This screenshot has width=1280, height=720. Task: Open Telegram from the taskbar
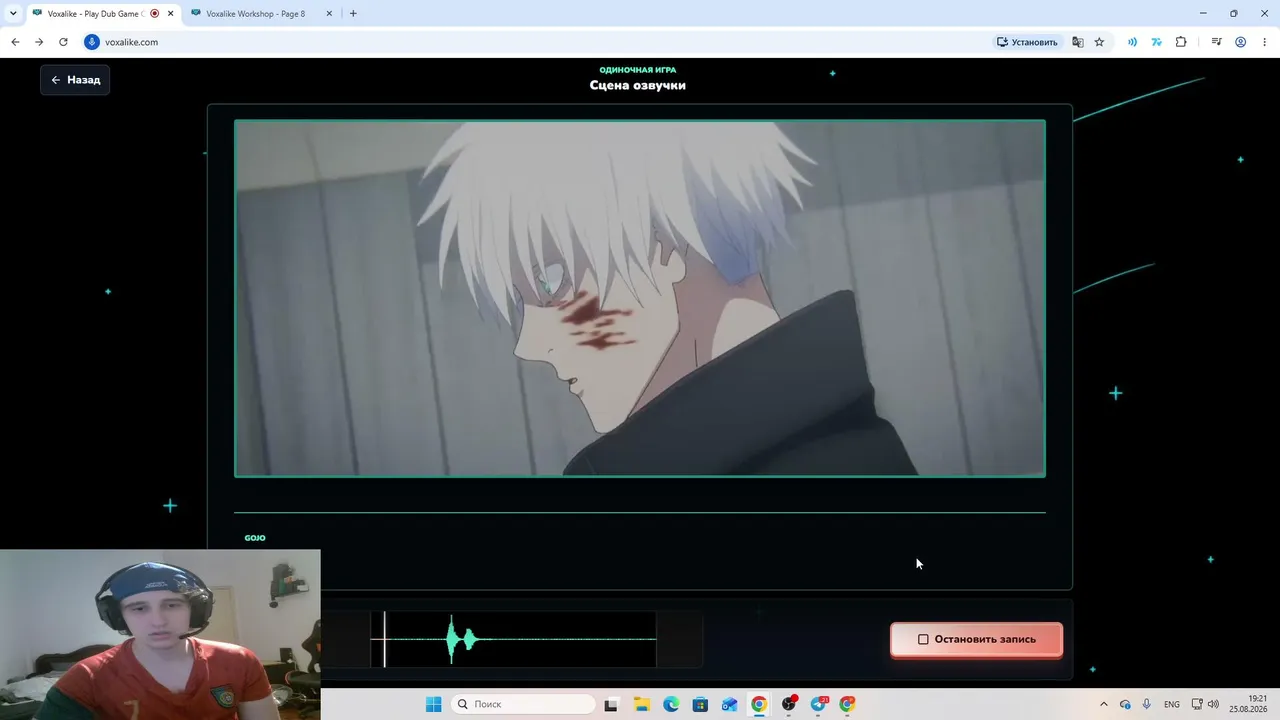coord(819,704)
